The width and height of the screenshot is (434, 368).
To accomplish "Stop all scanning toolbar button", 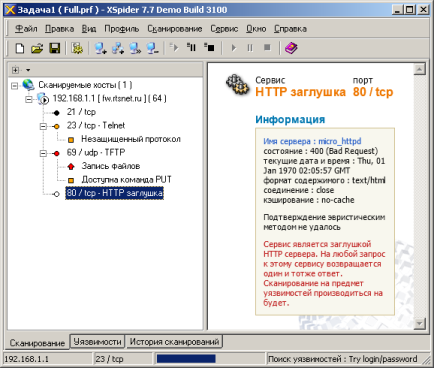I will pos(267,48).
